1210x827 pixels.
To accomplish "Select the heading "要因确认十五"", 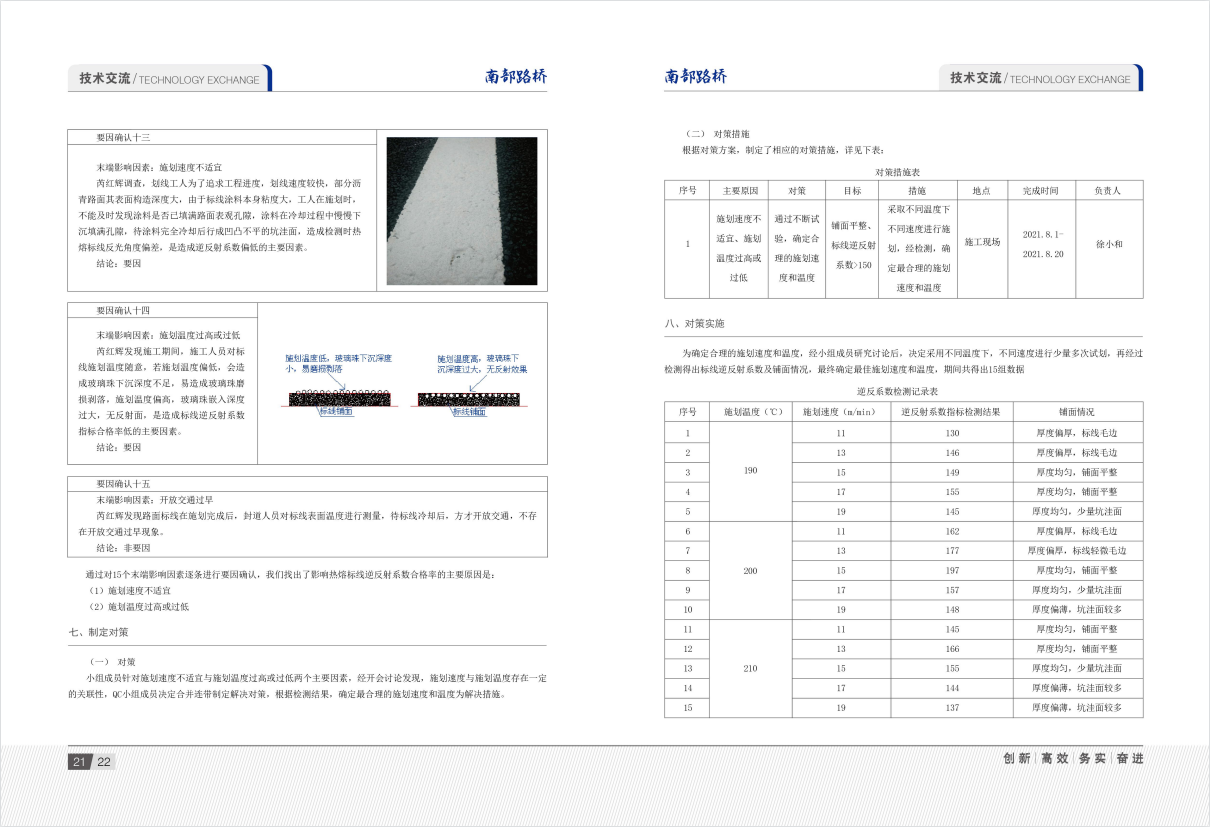I will 123,483.
